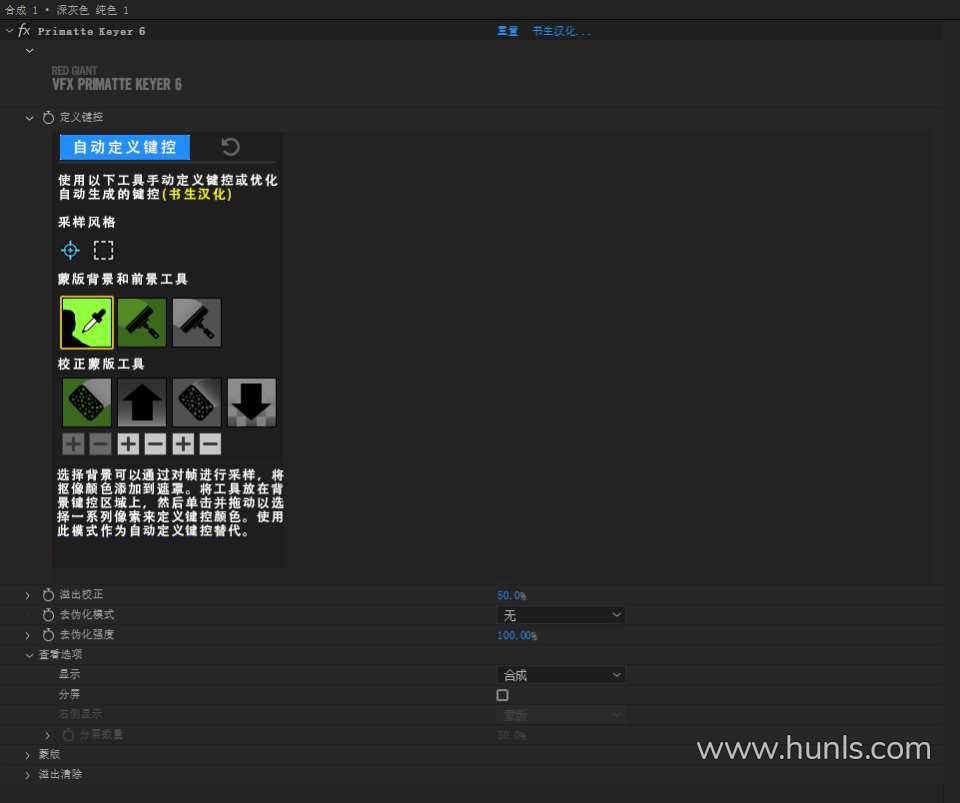960x803 pixels.
Task: Enable the 分屏 checkbox
Action: [503, 695]
